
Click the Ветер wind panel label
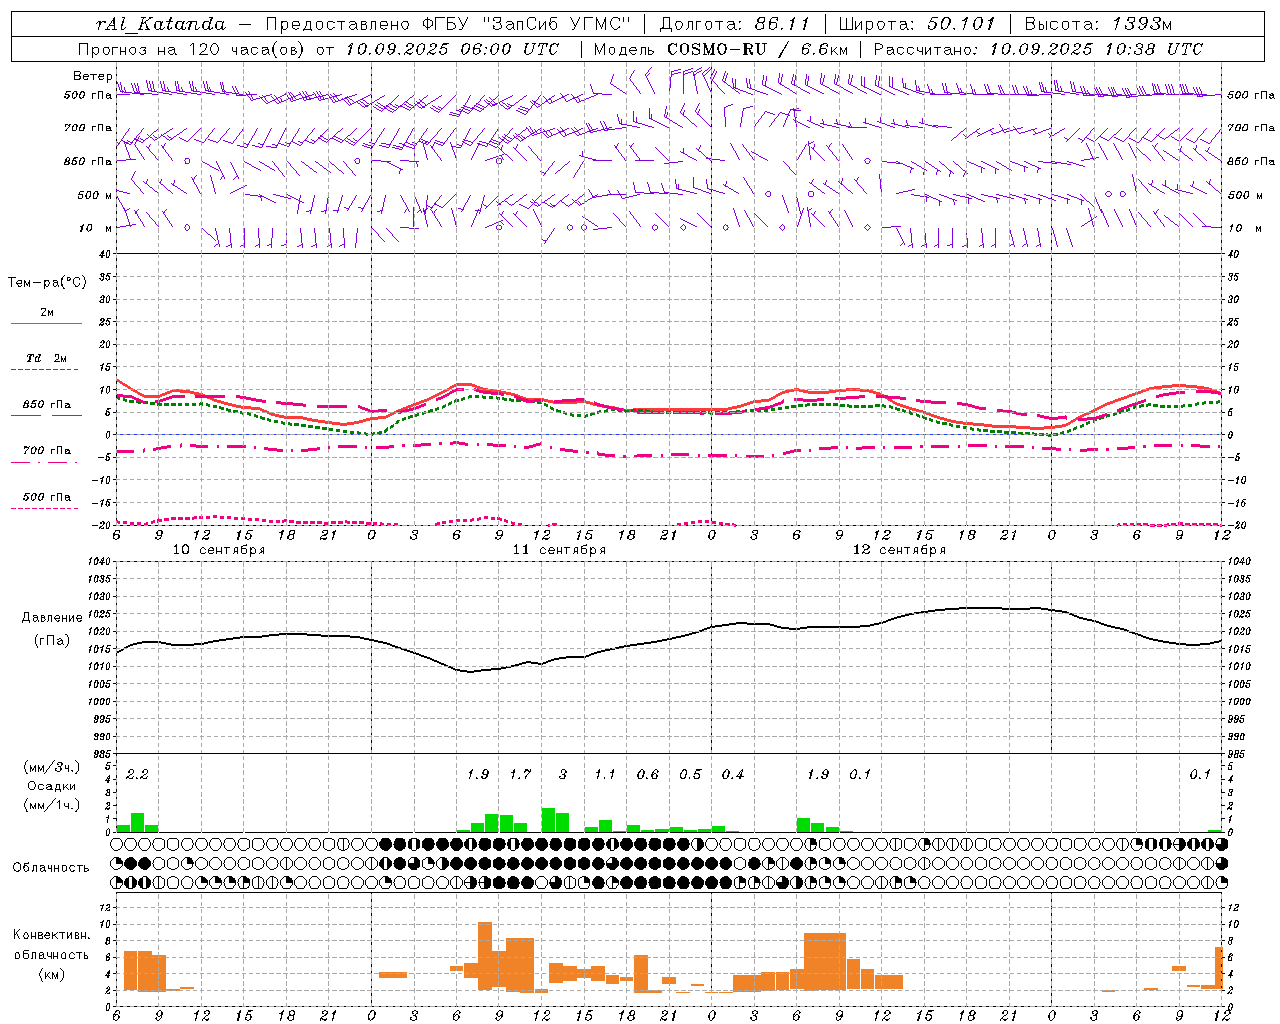[x=92, y=76]
